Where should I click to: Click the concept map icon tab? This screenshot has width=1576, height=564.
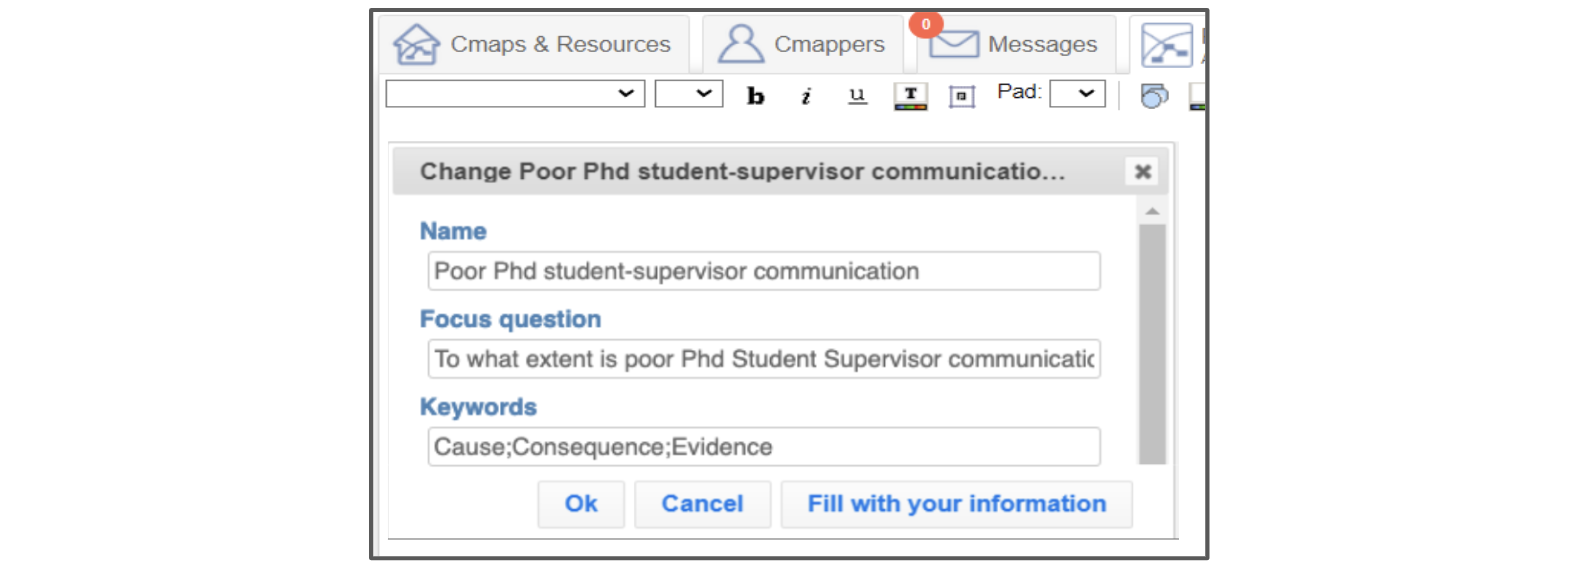pyautogui.click(x=1167, y=45)
